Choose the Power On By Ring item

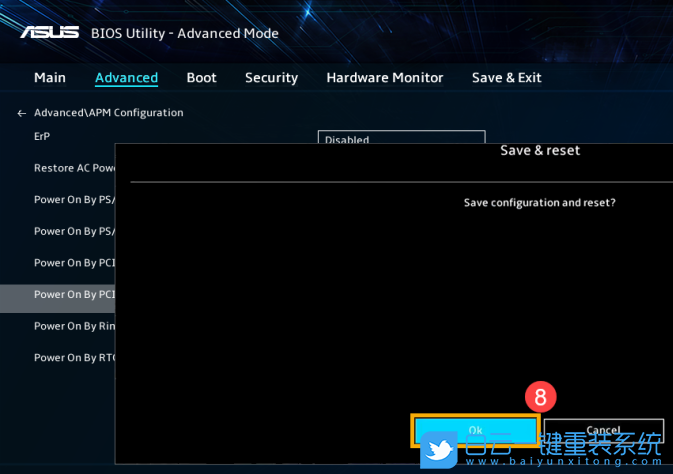point(74,326)
